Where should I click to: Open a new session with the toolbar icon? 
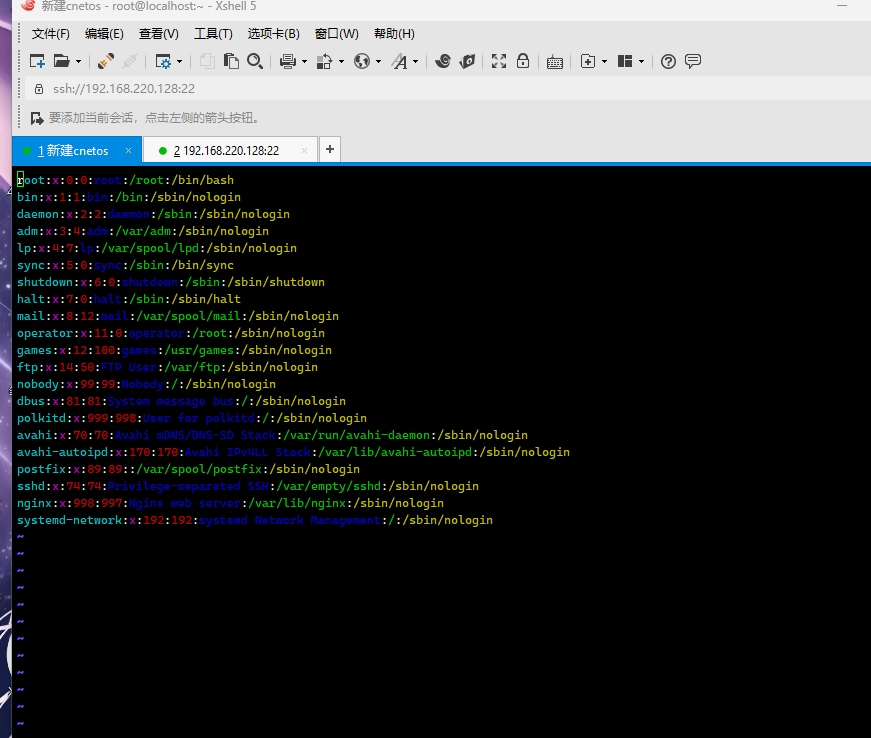[37, 61]
